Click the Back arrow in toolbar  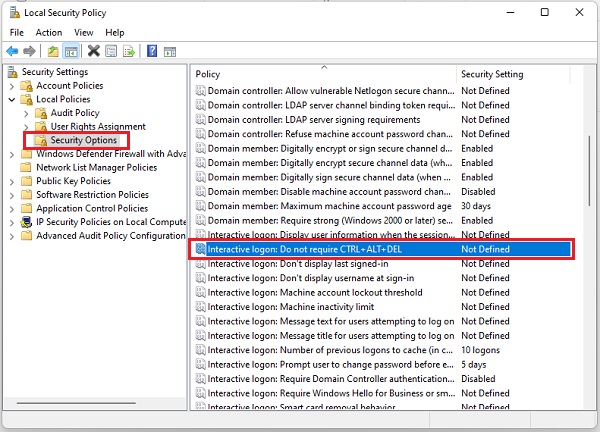click(12, 51)
